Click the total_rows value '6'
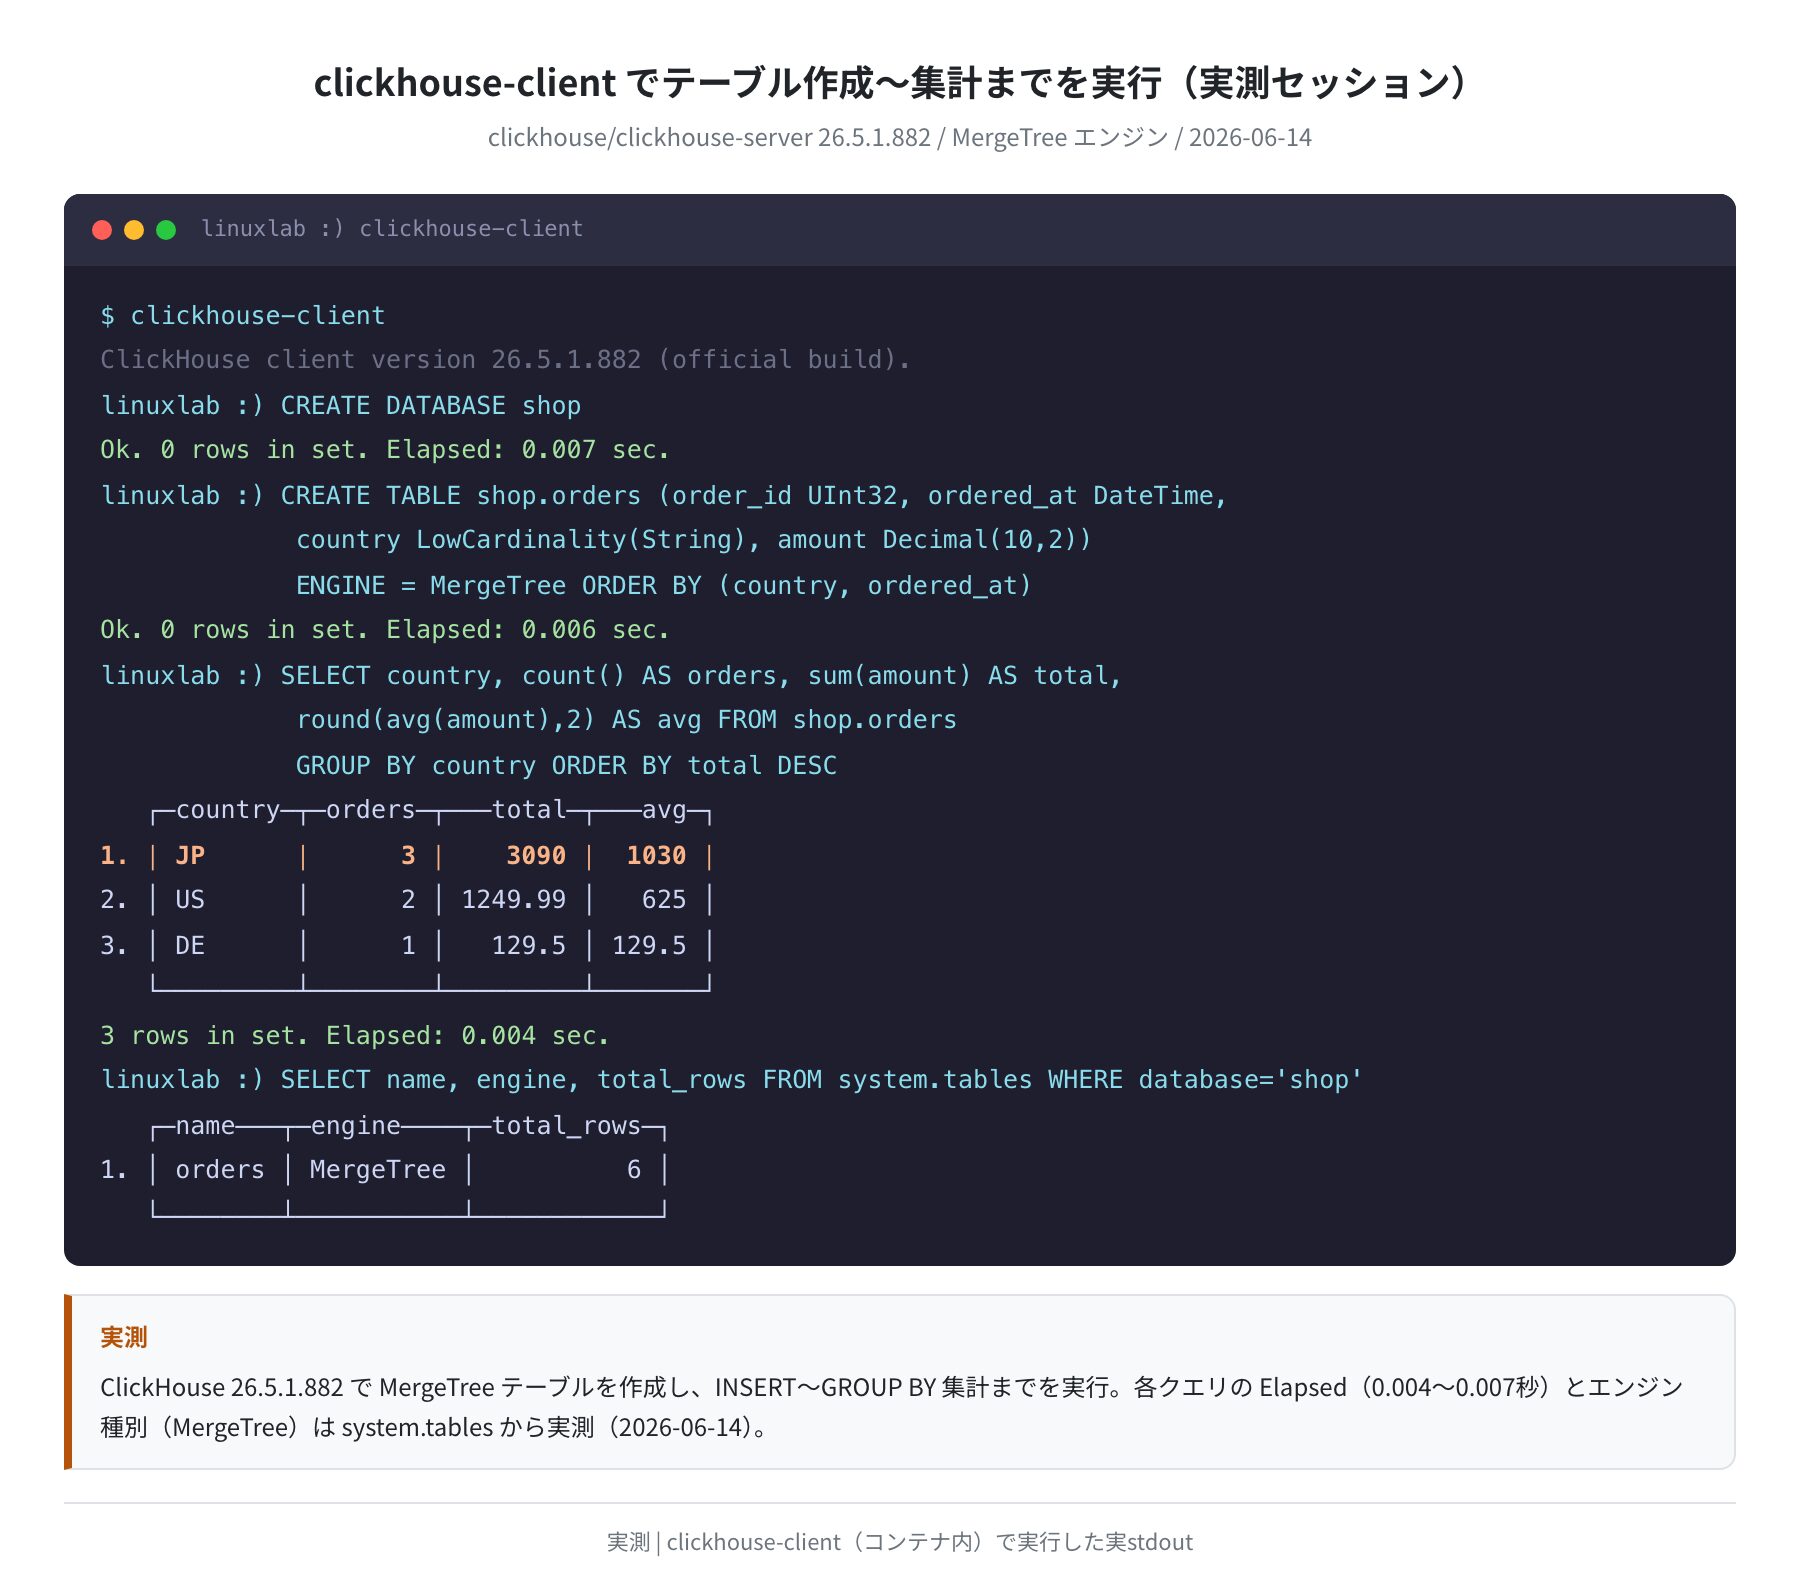The image size is (1800, 1596). click(x=634, y=1170)
